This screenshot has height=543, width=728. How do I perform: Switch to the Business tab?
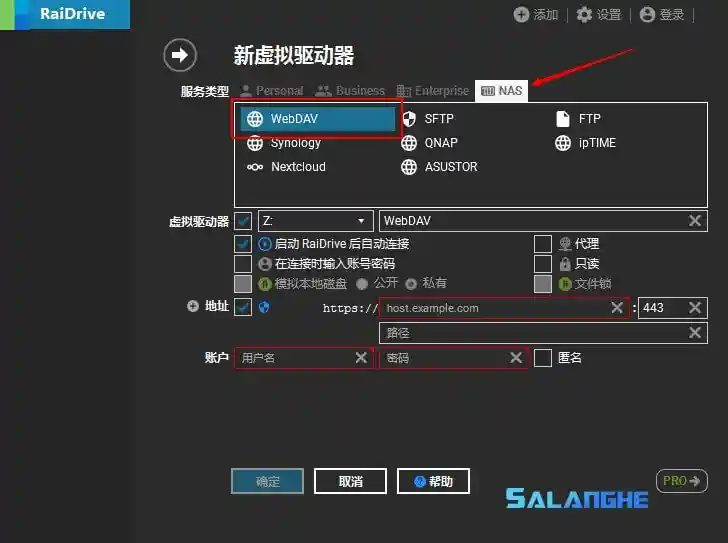350,90
